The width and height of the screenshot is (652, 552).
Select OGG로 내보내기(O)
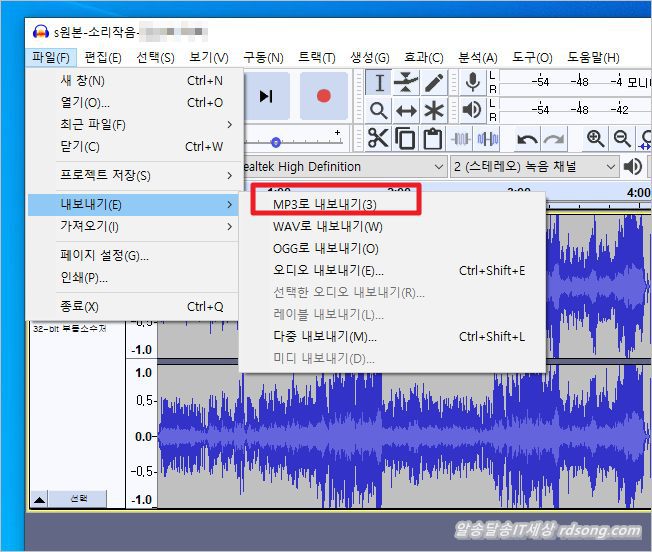[x=392, y=249]
